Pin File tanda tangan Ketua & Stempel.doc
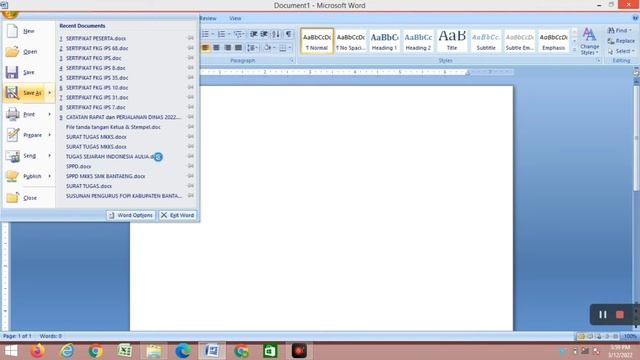 coord(191,127)
